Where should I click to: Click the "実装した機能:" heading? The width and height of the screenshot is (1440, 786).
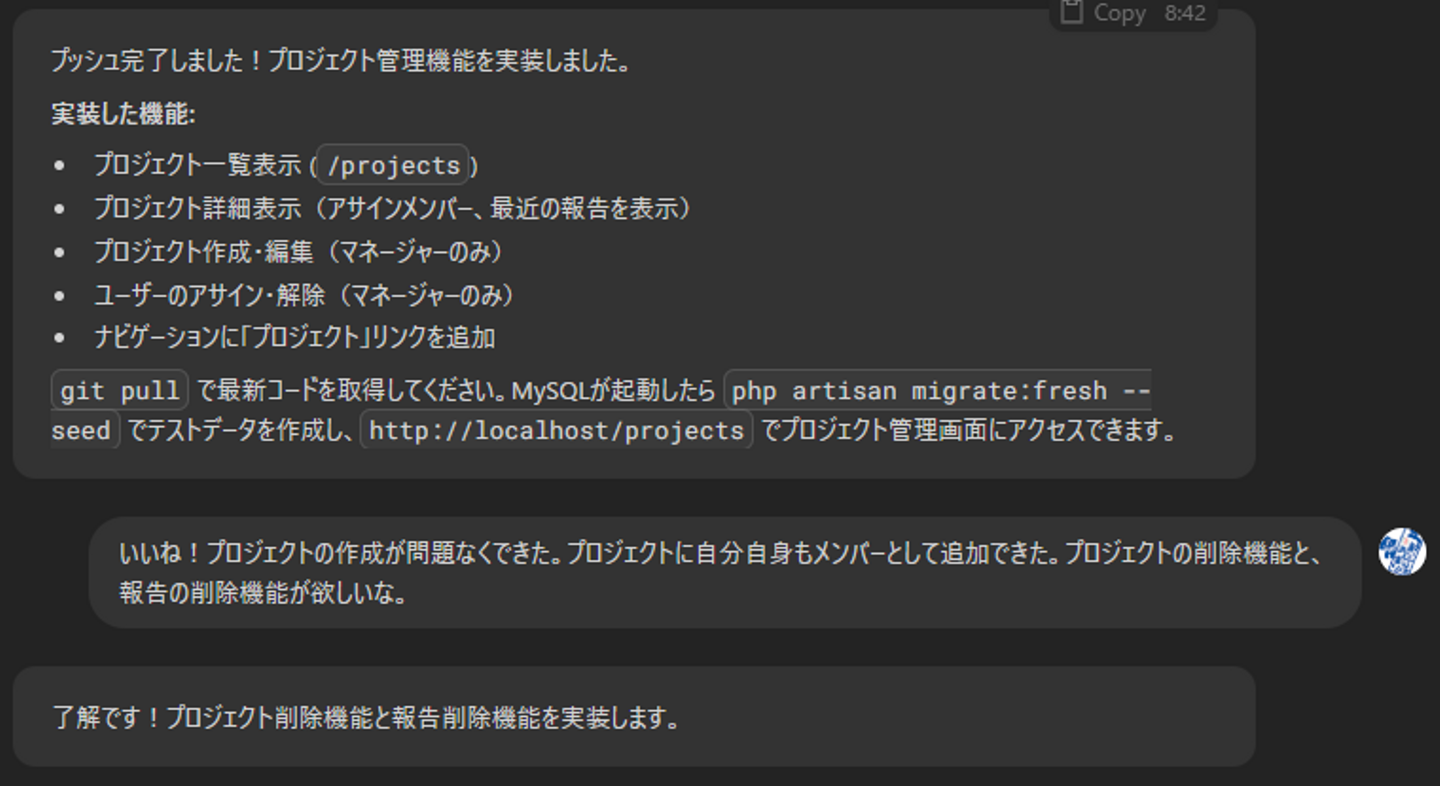pos(123,114)
